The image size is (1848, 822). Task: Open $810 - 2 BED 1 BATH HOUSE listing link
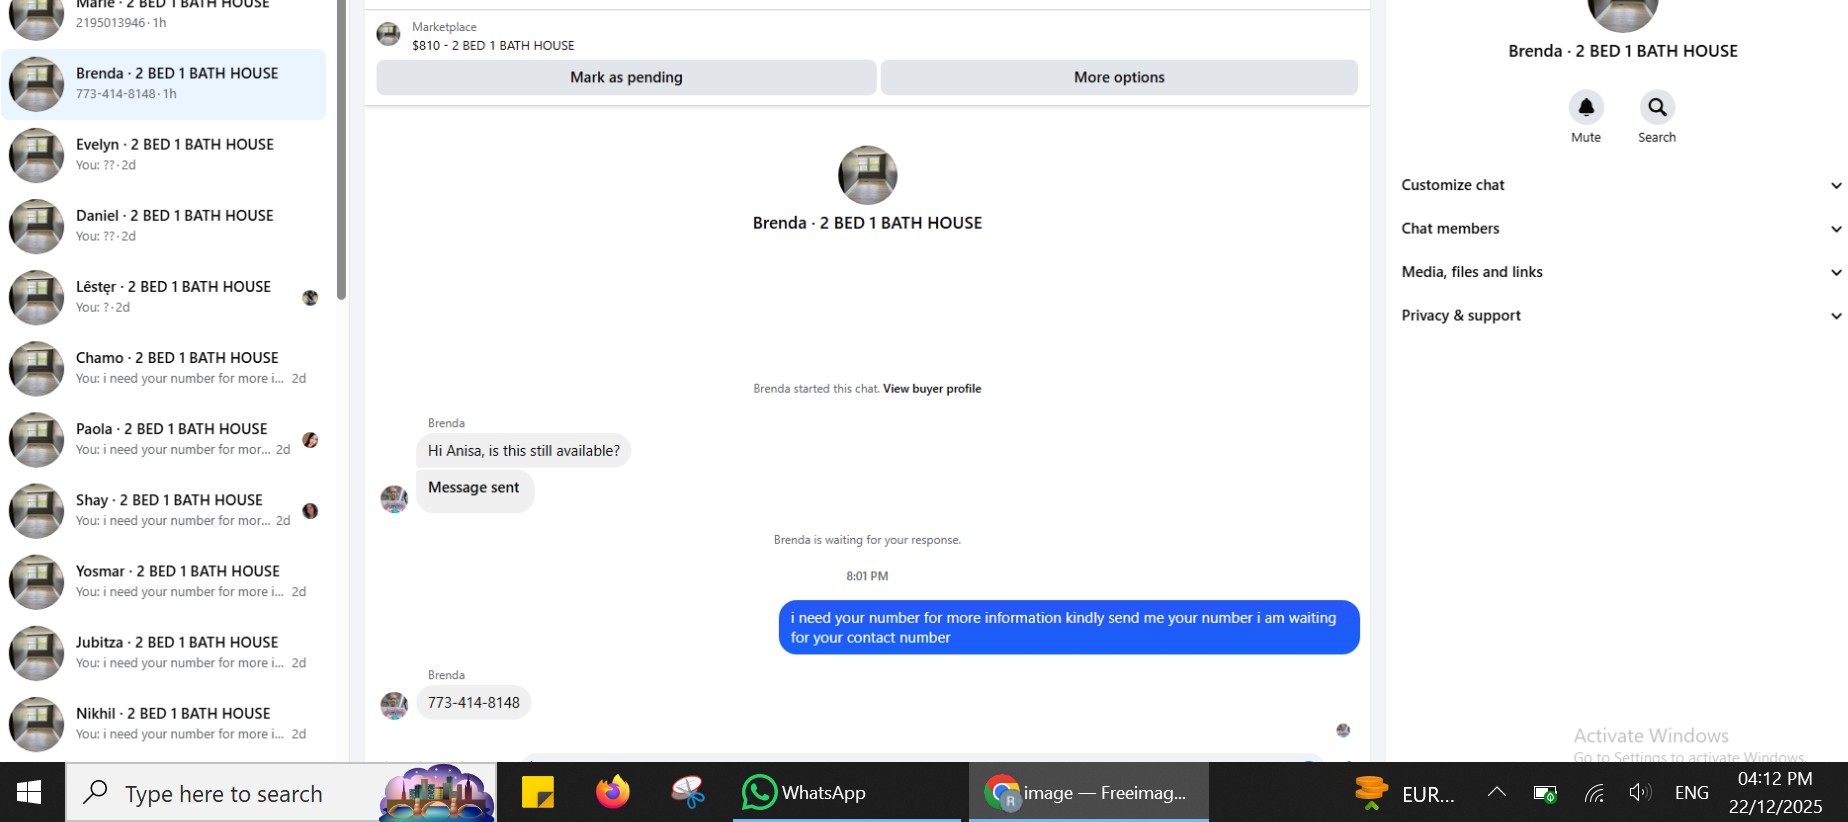[493, 45]
